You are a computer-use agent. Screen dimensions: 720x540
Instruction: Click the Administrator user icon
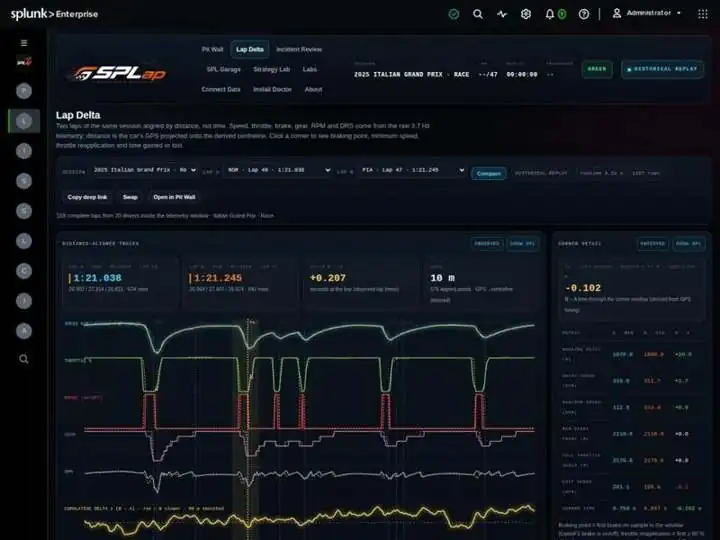[x=617, y=13]
